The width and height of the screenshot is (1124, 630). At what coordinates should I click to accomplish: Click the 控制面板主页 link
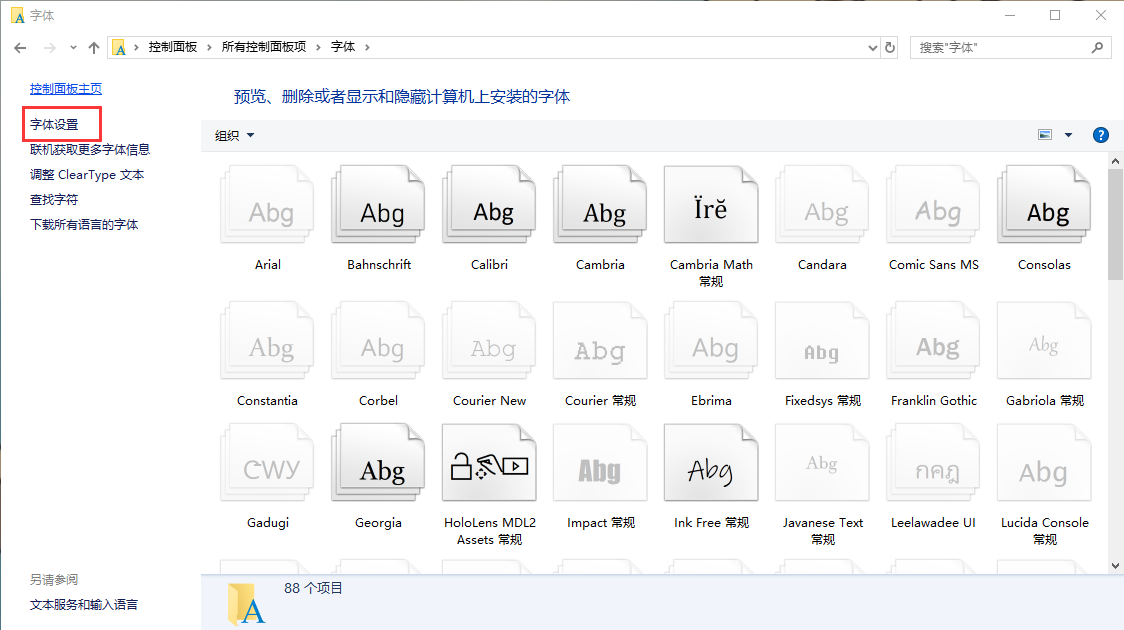[x=66, y=89]
